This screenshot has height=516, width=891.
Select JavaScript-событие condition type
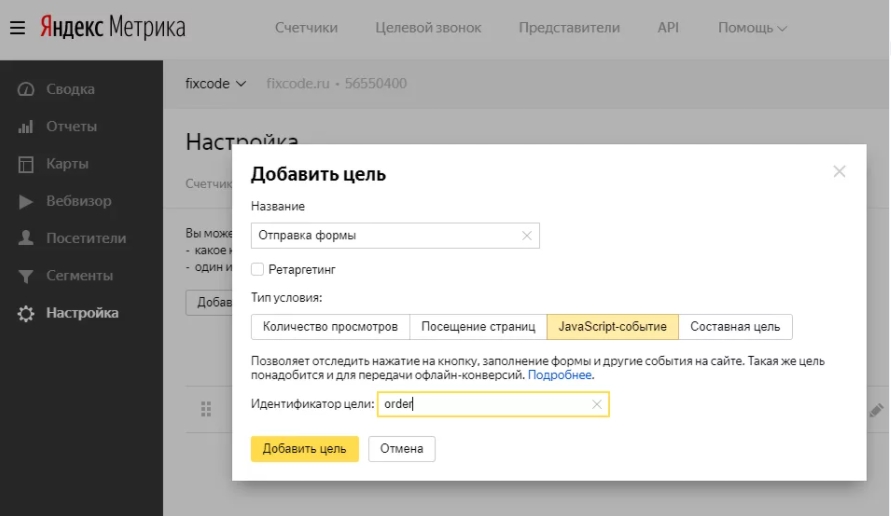point(613,327)
